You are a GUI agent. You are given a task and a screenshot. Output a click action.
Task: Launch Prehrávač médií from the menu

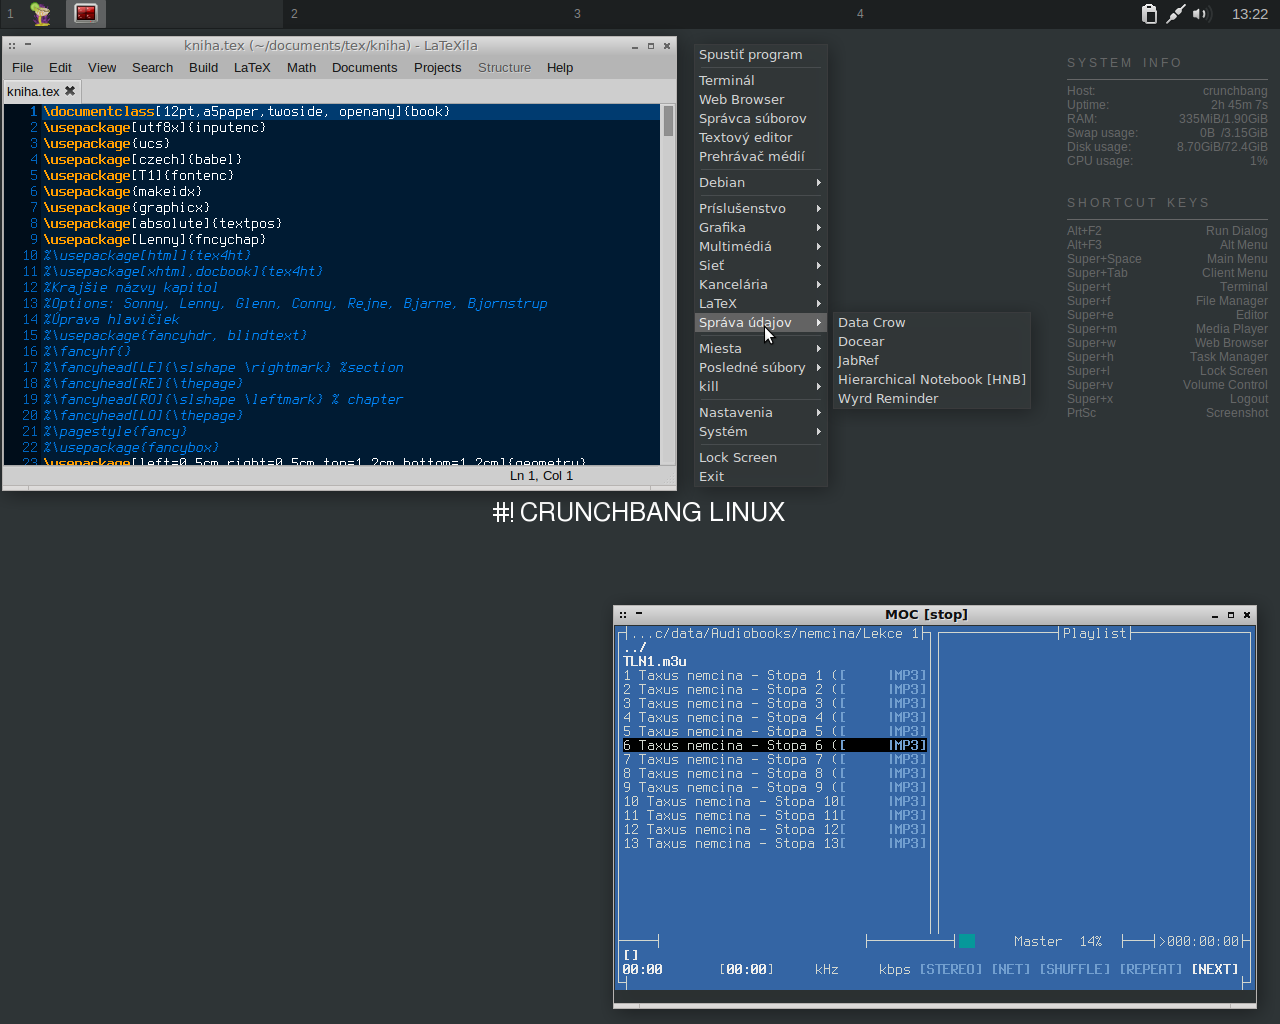760,157
